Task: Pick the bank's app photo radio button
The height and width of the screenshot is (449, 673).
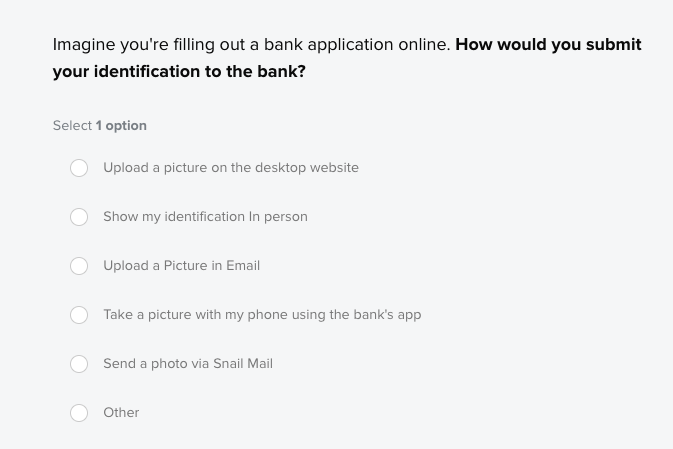Action: (79, 315)
